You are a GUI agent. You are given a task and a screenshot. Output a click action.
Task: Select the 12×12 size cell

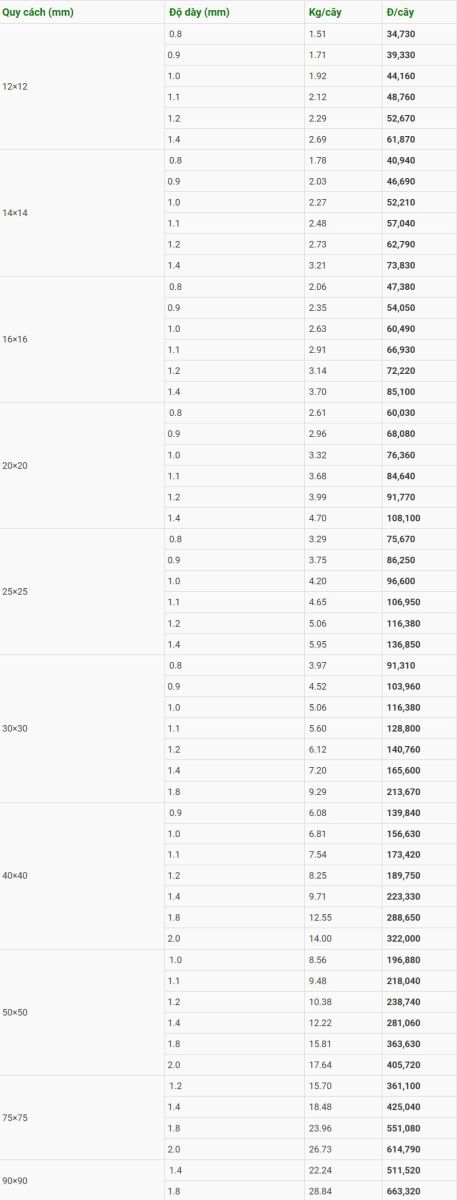[82, 87]
